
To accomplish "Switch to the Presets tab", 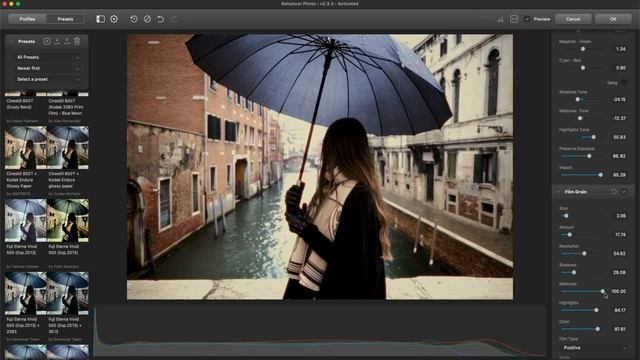I will [x=65, y=19].
